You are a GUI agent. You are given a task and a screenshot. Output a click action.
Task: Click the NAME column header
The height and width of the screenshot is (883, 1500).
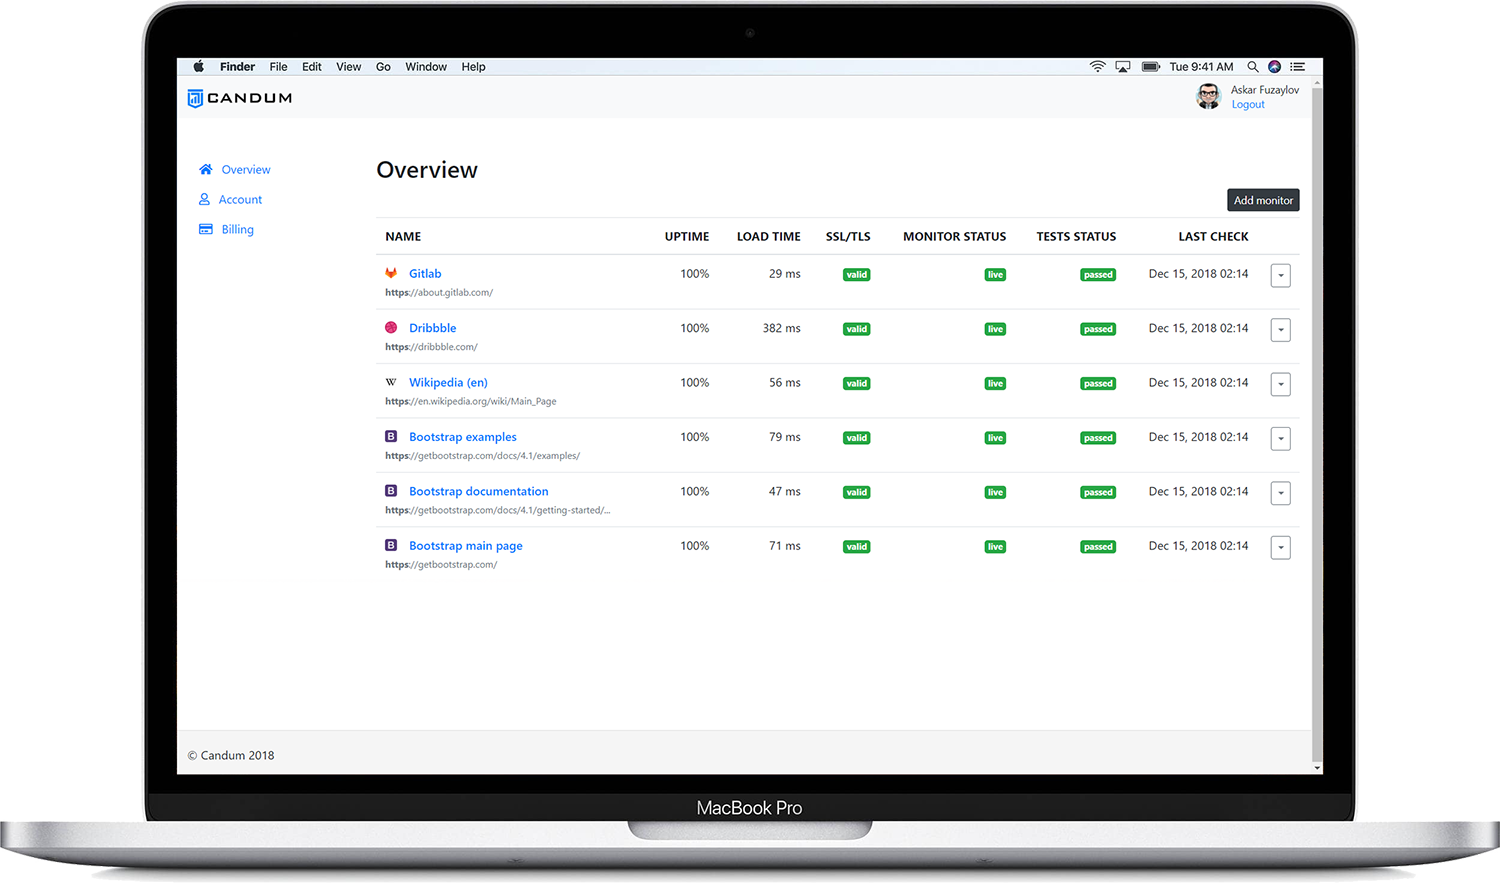pyautogui.click(x=403, y=237)
